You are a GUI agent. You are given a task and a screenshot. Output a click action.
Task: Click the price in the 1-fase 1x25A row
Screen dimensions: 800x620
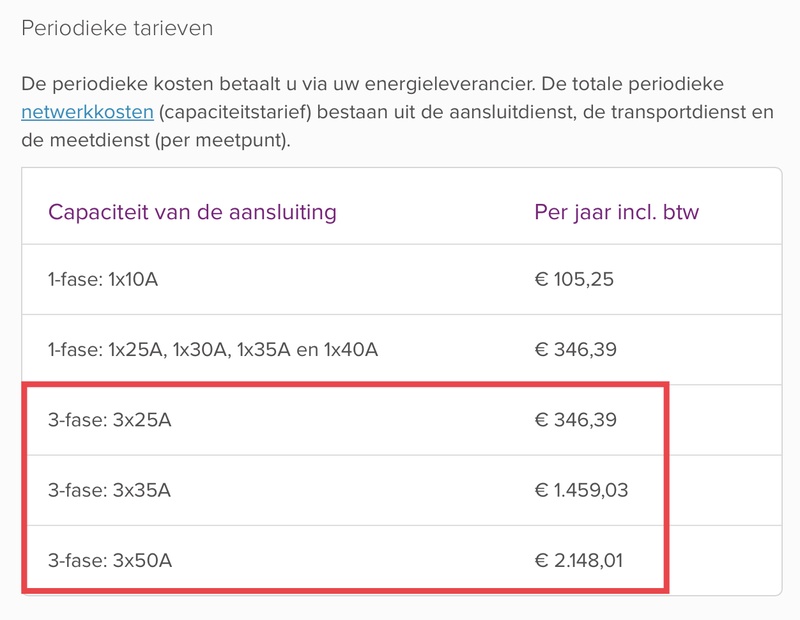[575, 349]
